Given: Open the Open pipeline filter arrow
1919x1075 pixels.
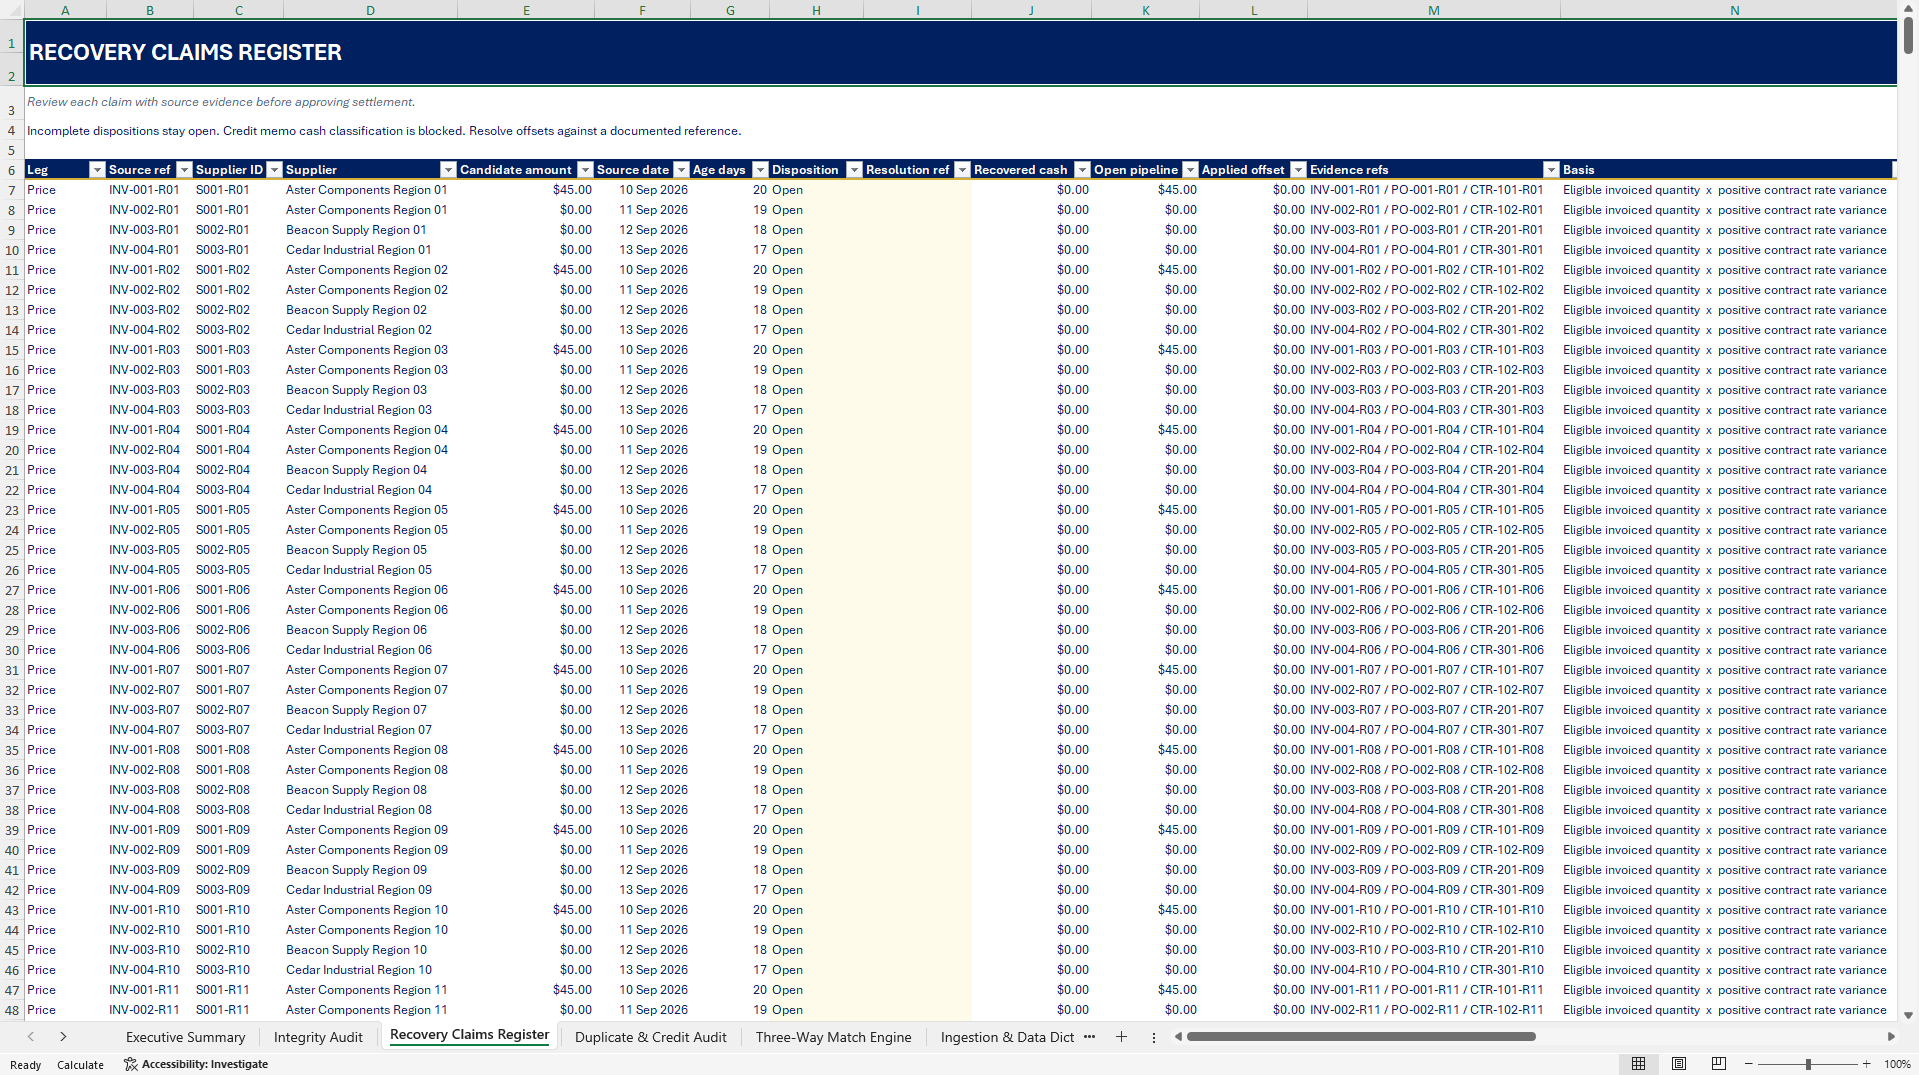Looking at the screenshot, I should (x=1190, y=170).
